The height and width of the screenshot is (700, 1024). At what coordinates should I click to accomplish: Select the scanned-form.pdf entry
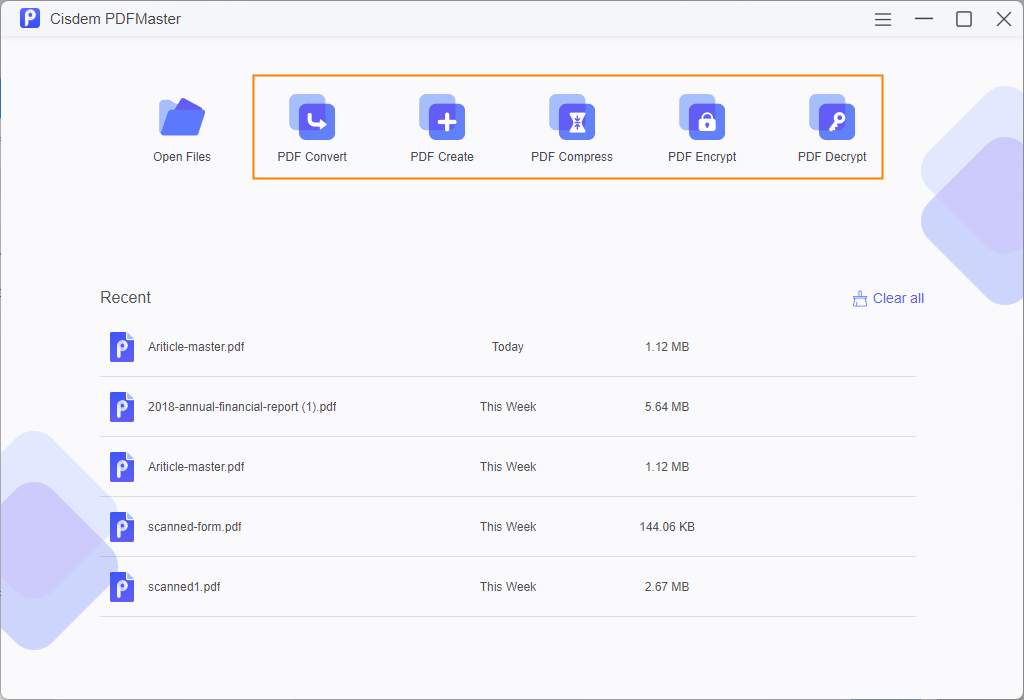click(196, 527)
